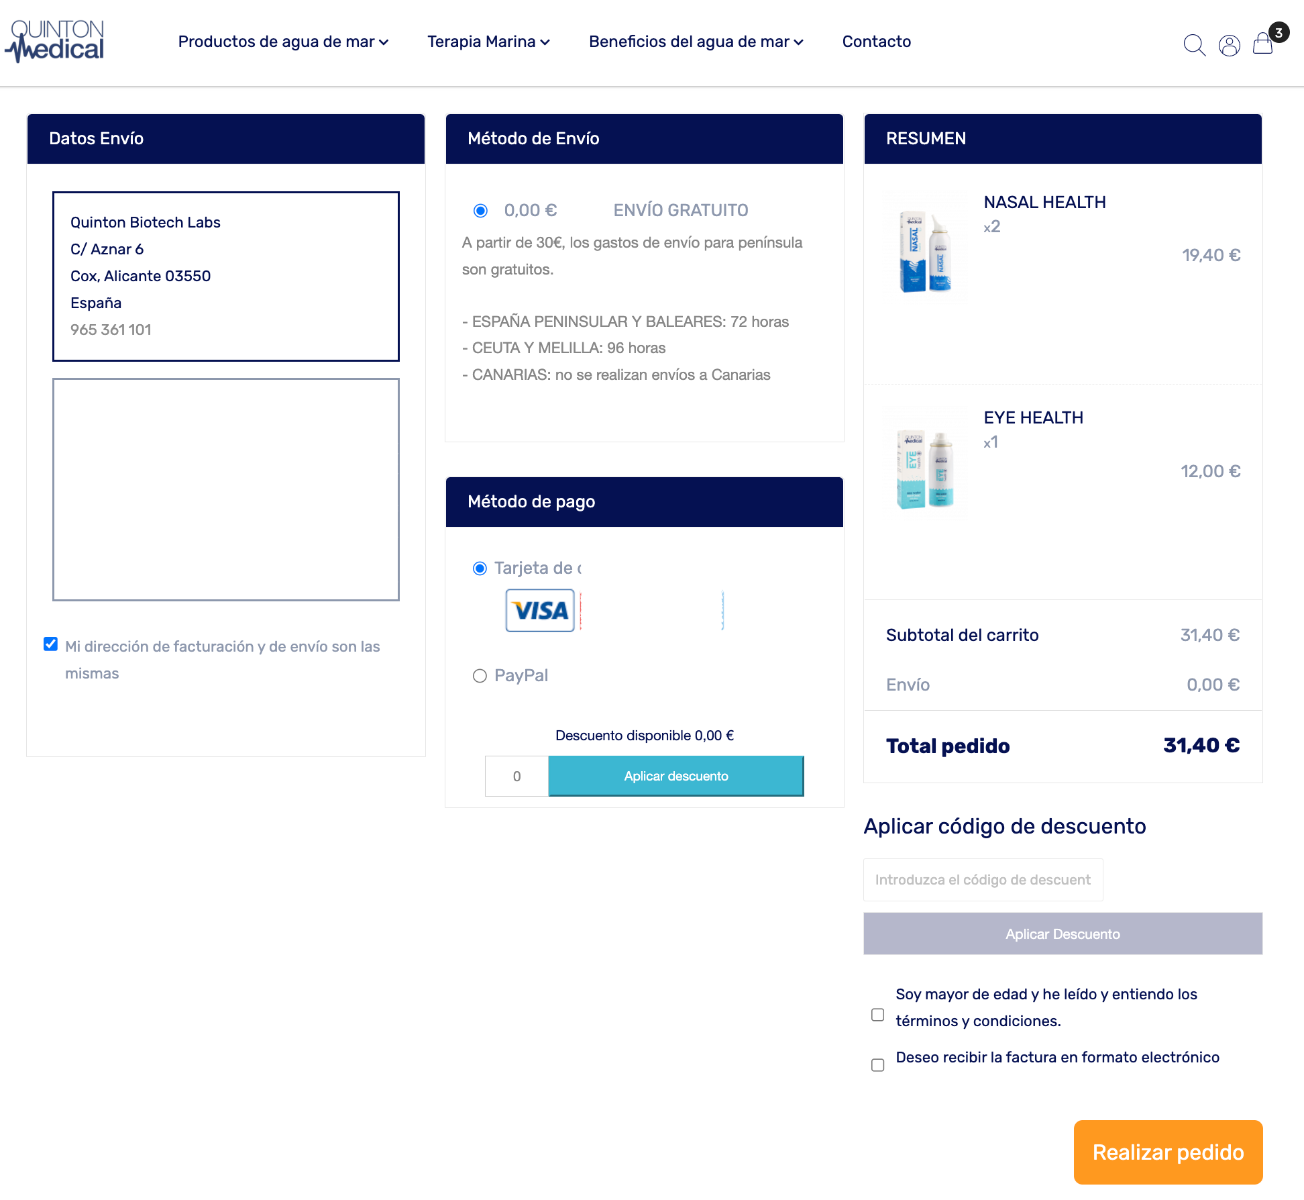1304x1200 pixels.
Task: Focus the discount code input field
Action: 983,880
